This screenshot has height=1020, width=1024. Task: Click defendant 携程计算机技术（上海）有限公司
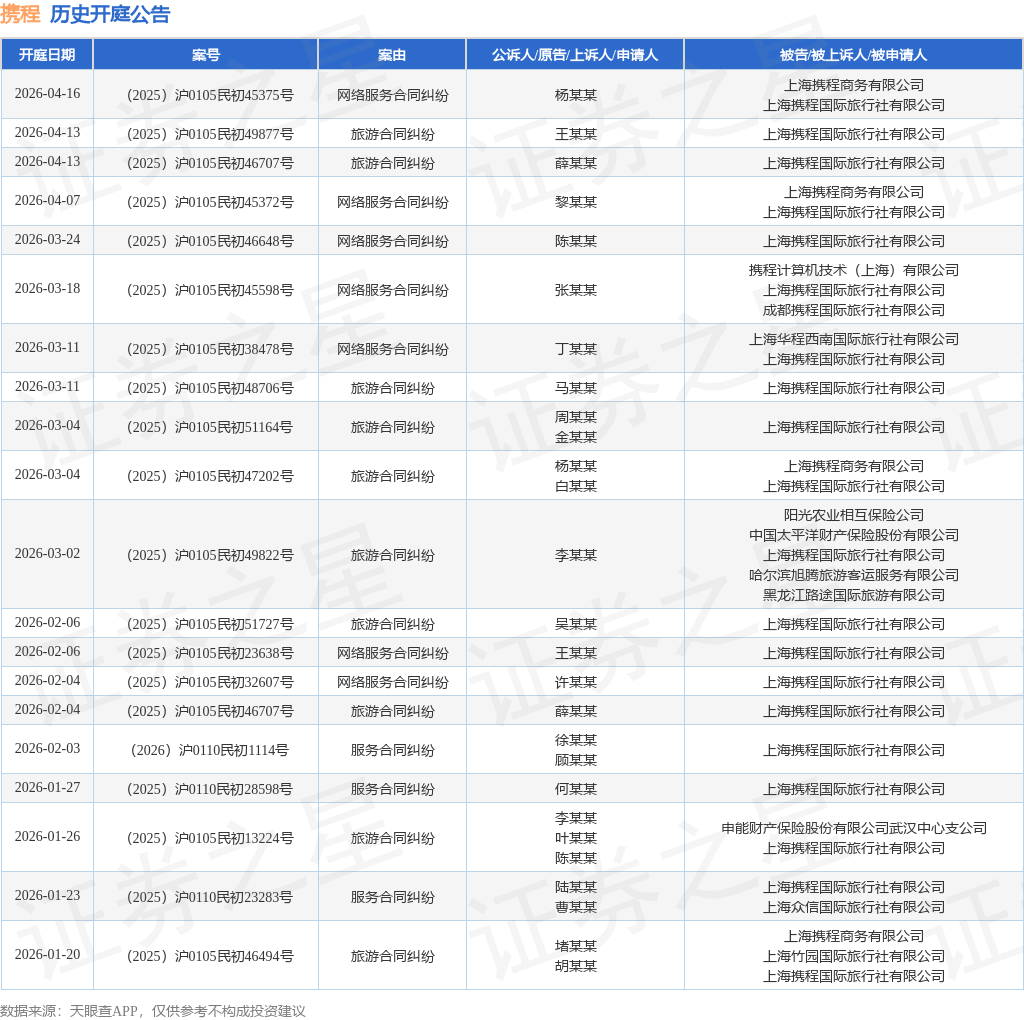(854, 270)
